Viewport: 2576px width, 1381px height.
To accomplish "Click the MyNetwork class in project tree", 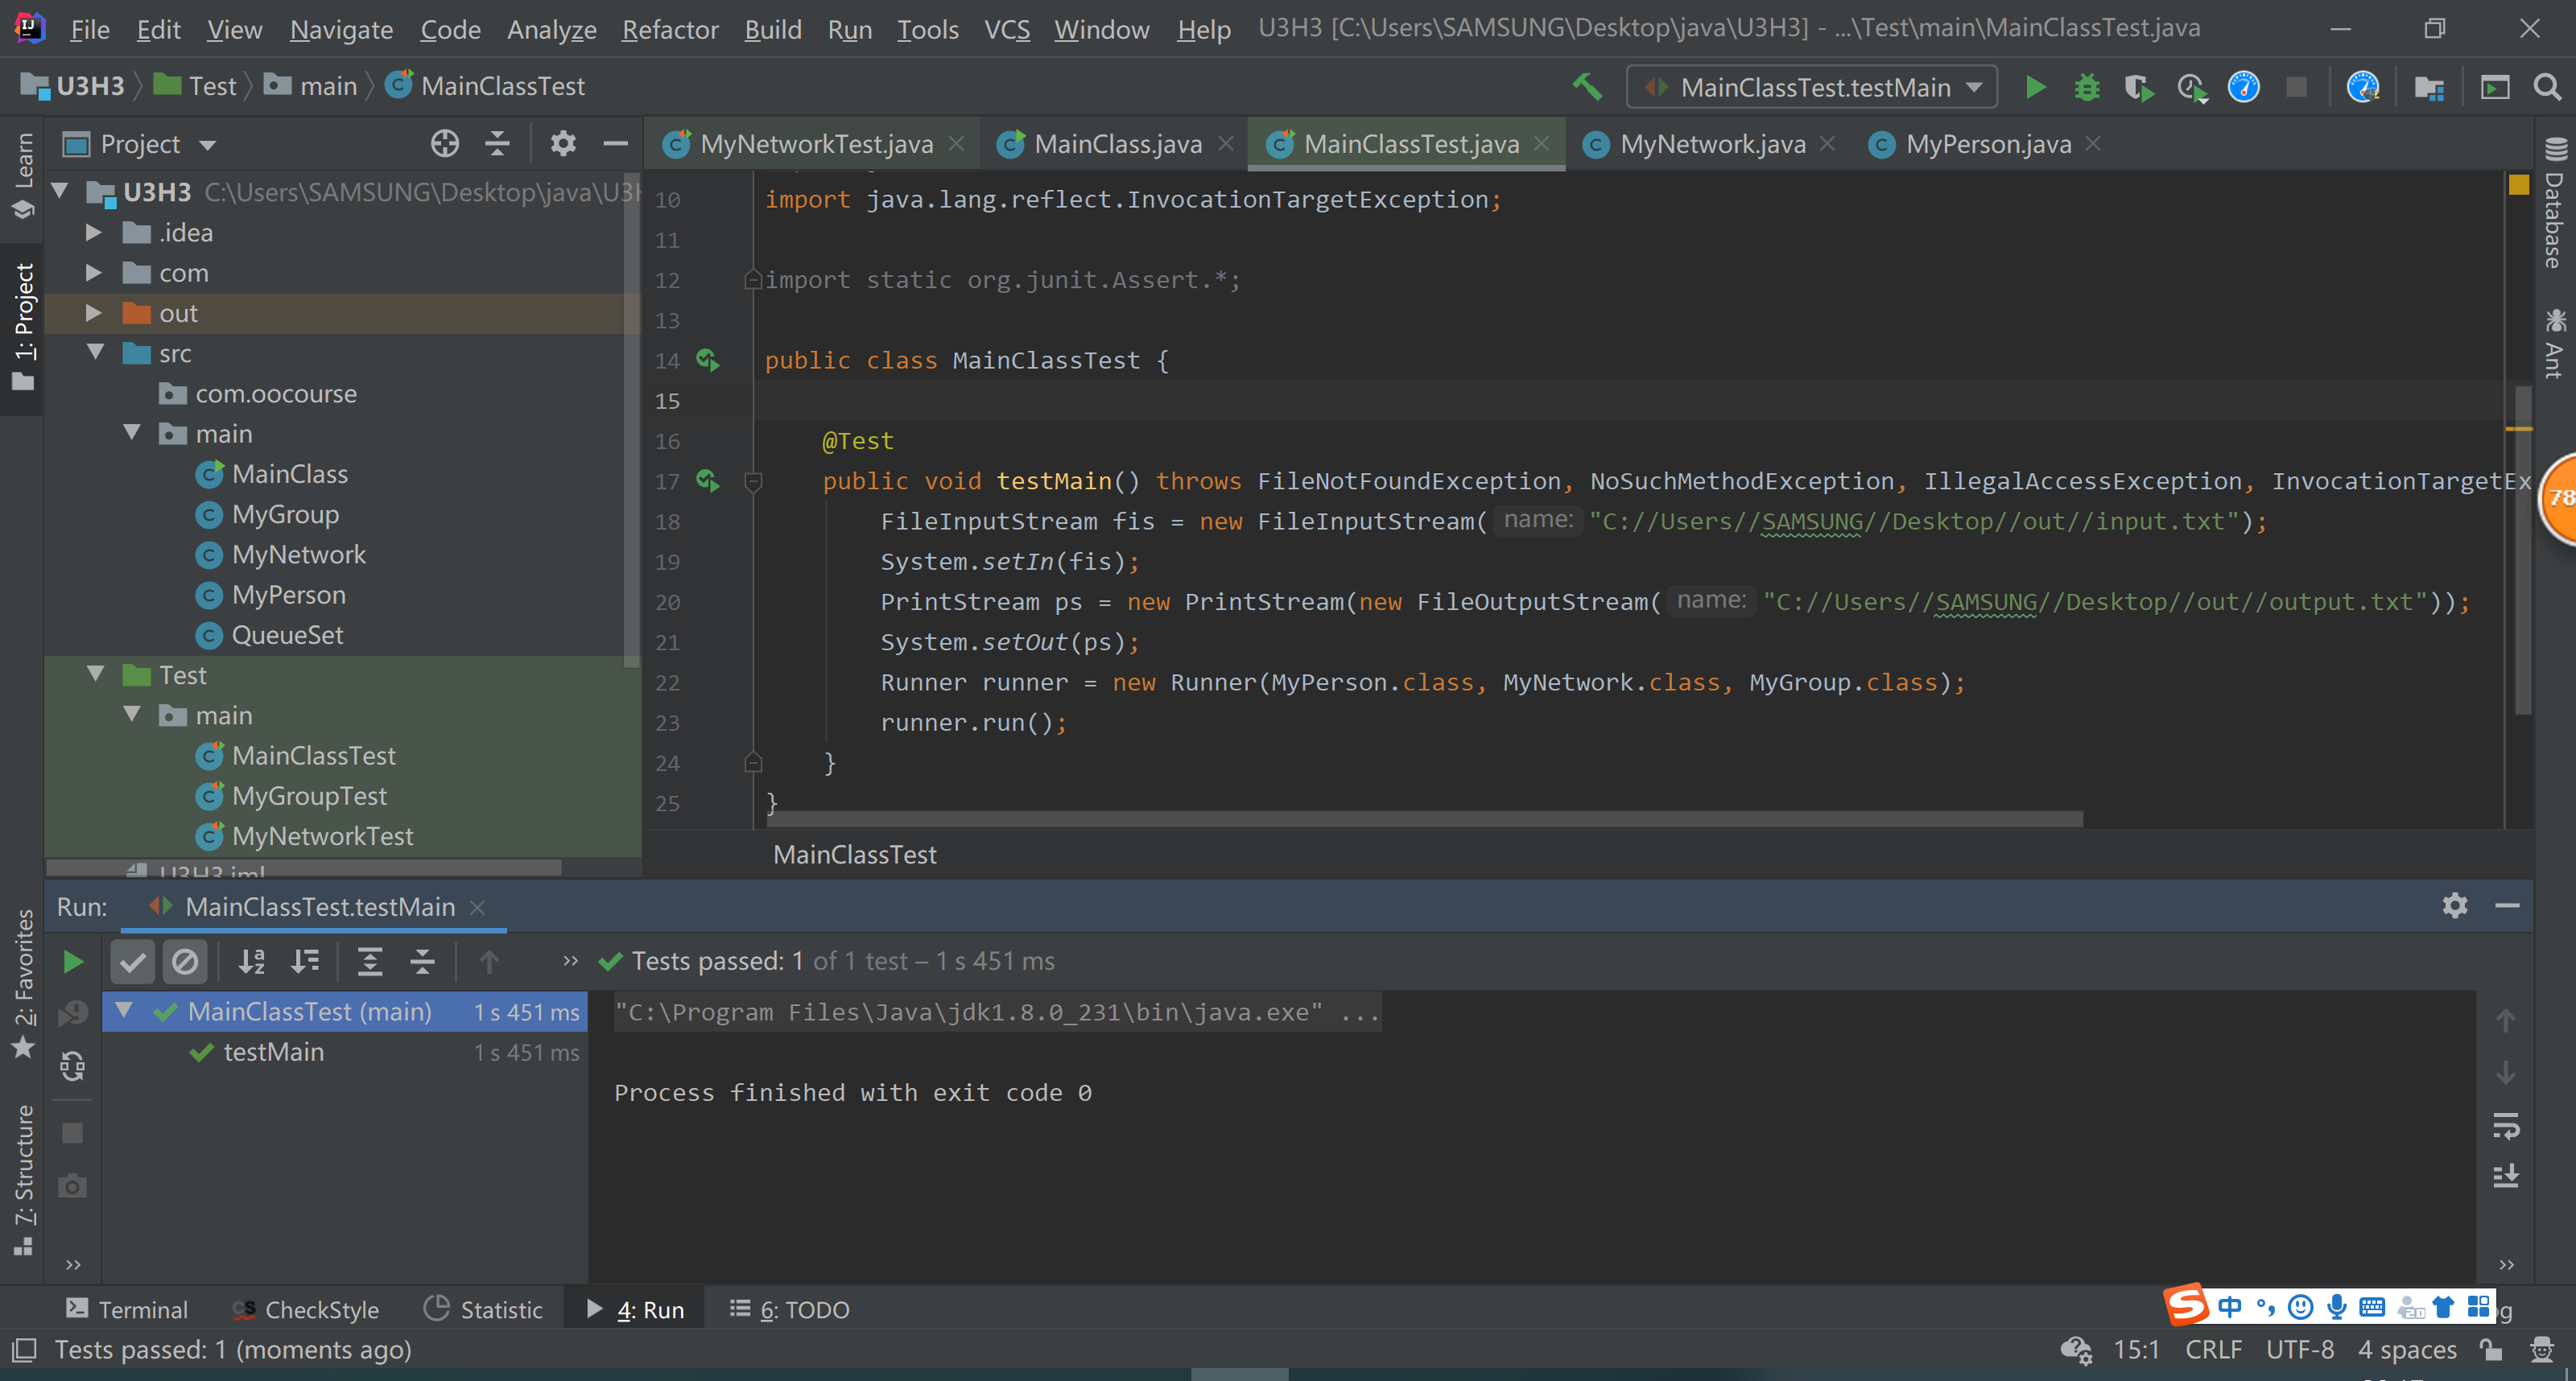I will 298,554.
